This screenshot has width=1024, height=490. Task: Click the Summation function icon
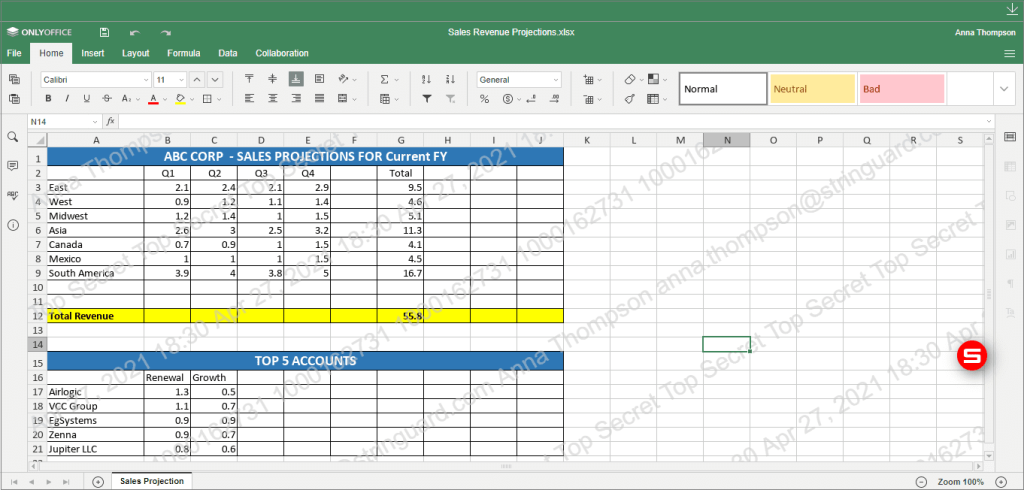point(385,80)
